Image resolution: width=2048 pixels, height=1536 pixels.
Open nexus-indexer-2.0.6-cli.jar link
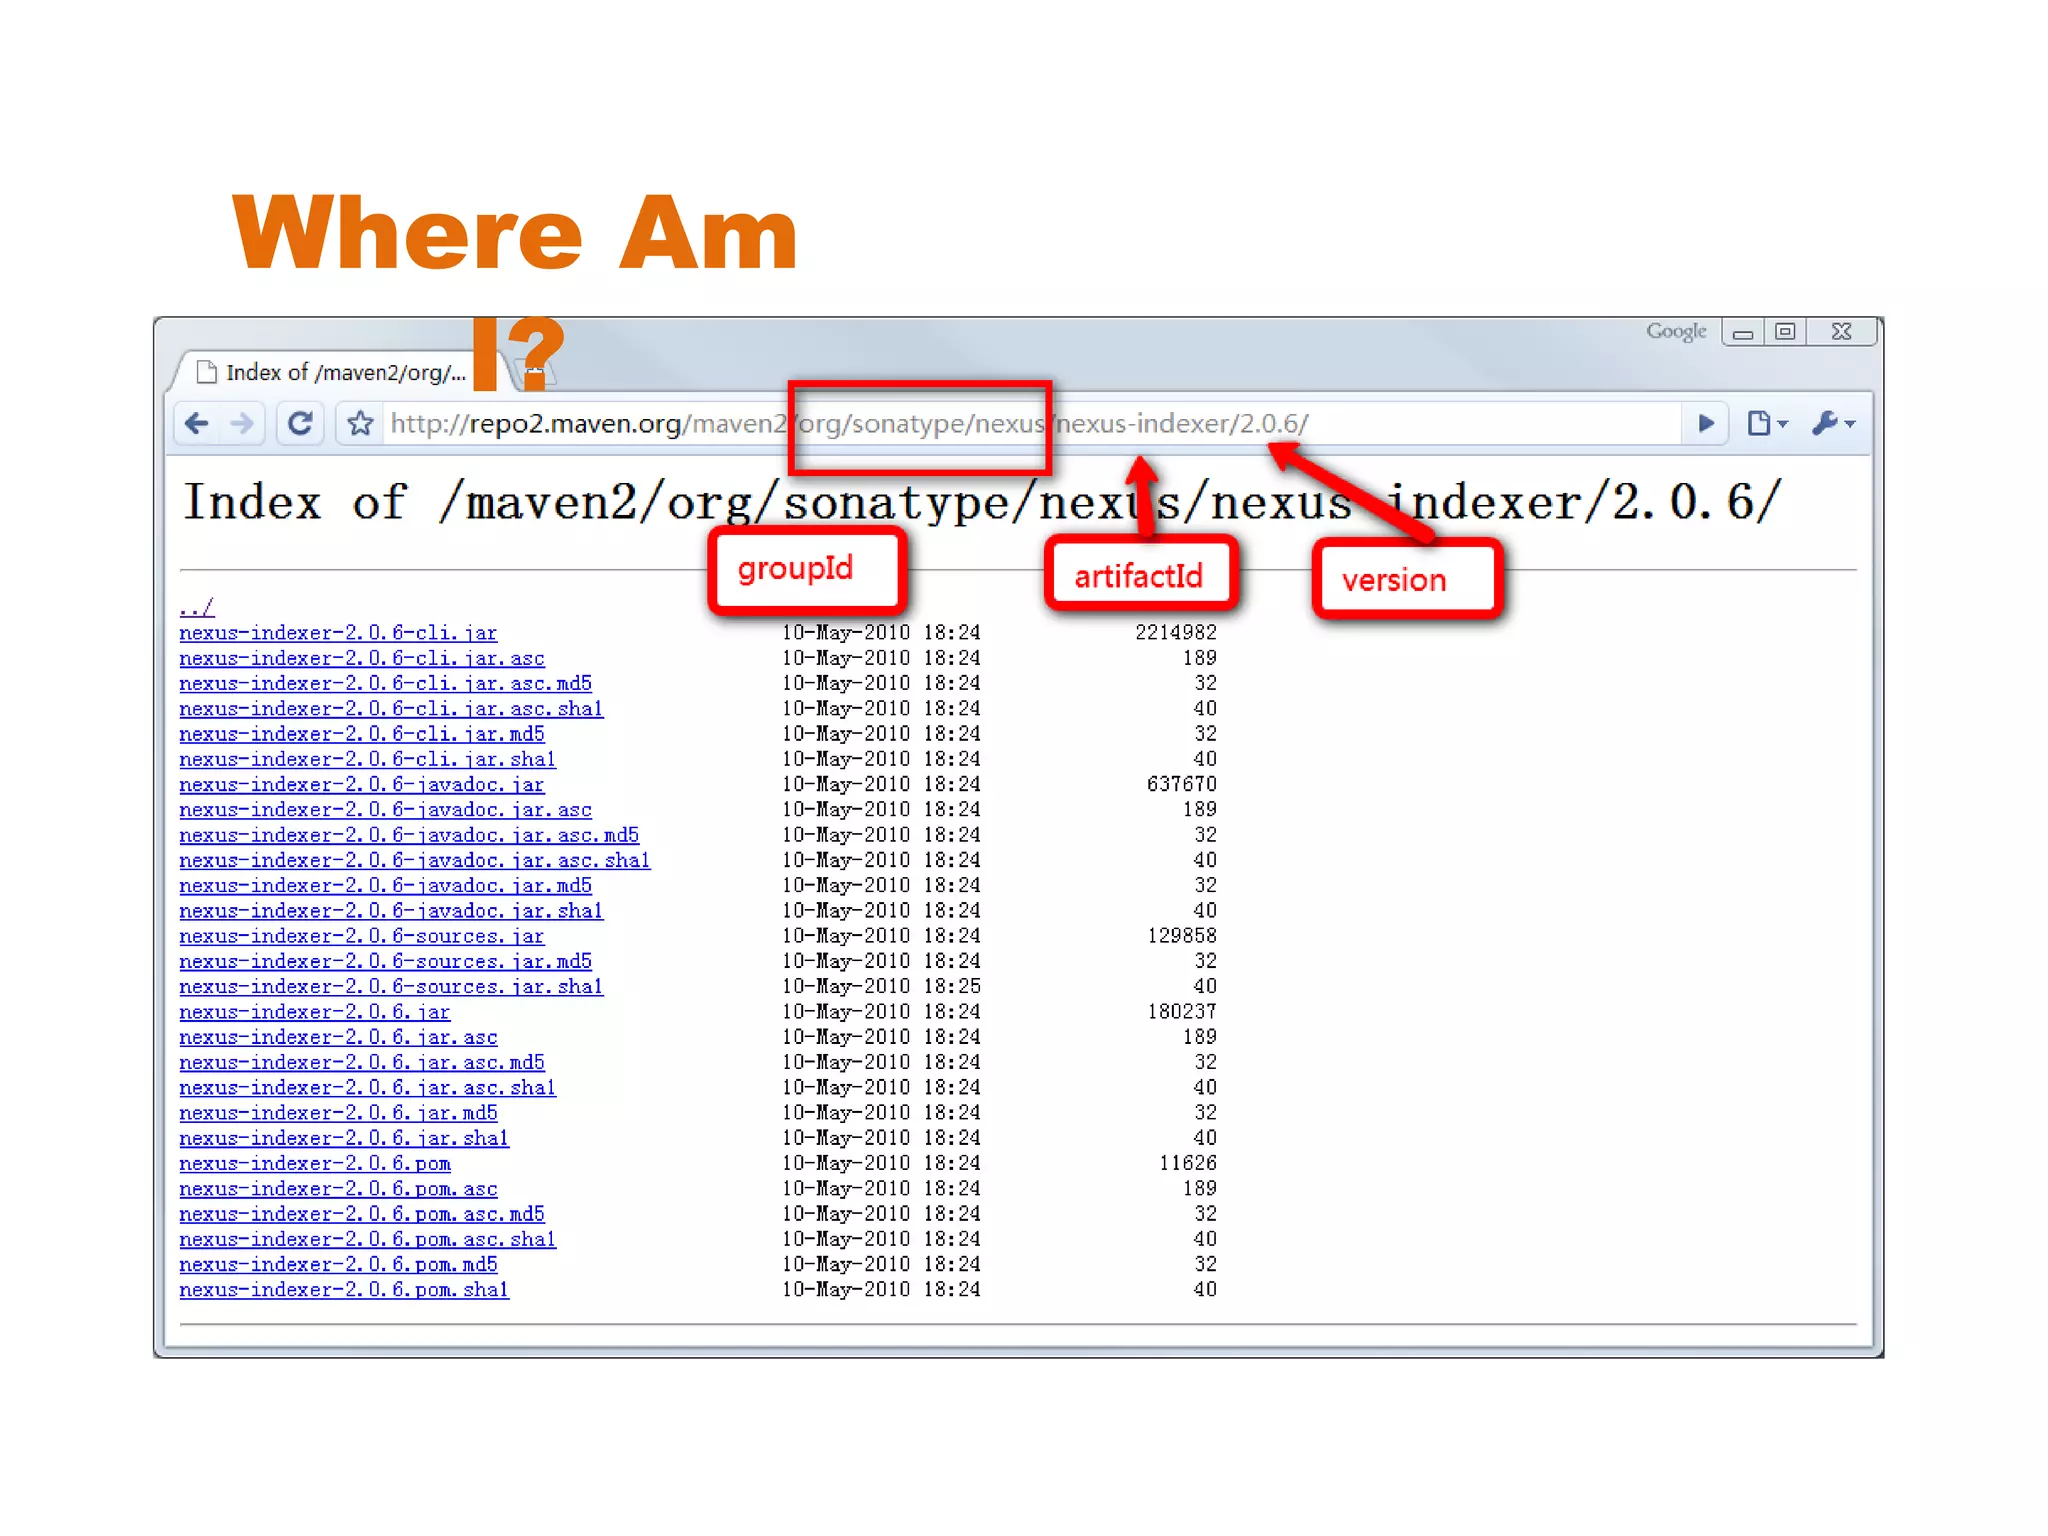point(338,633)
